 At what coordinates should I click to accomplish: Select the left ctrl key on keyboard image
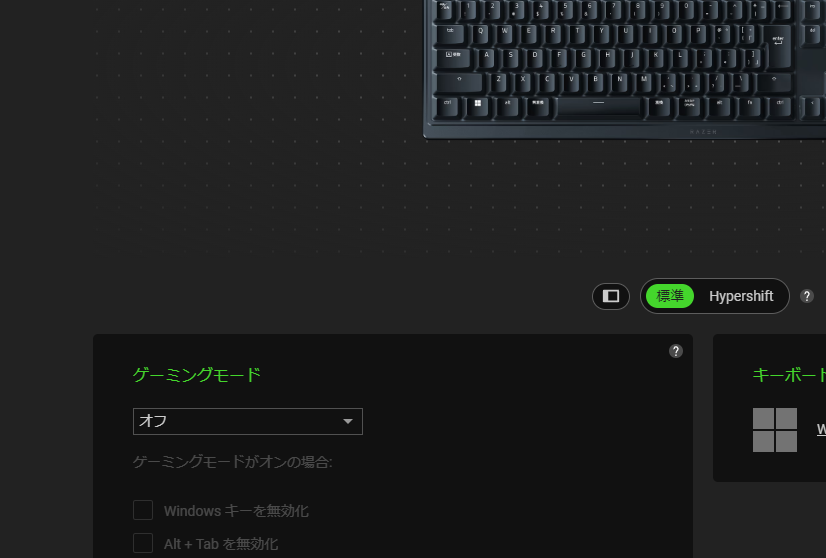point(448,106)
